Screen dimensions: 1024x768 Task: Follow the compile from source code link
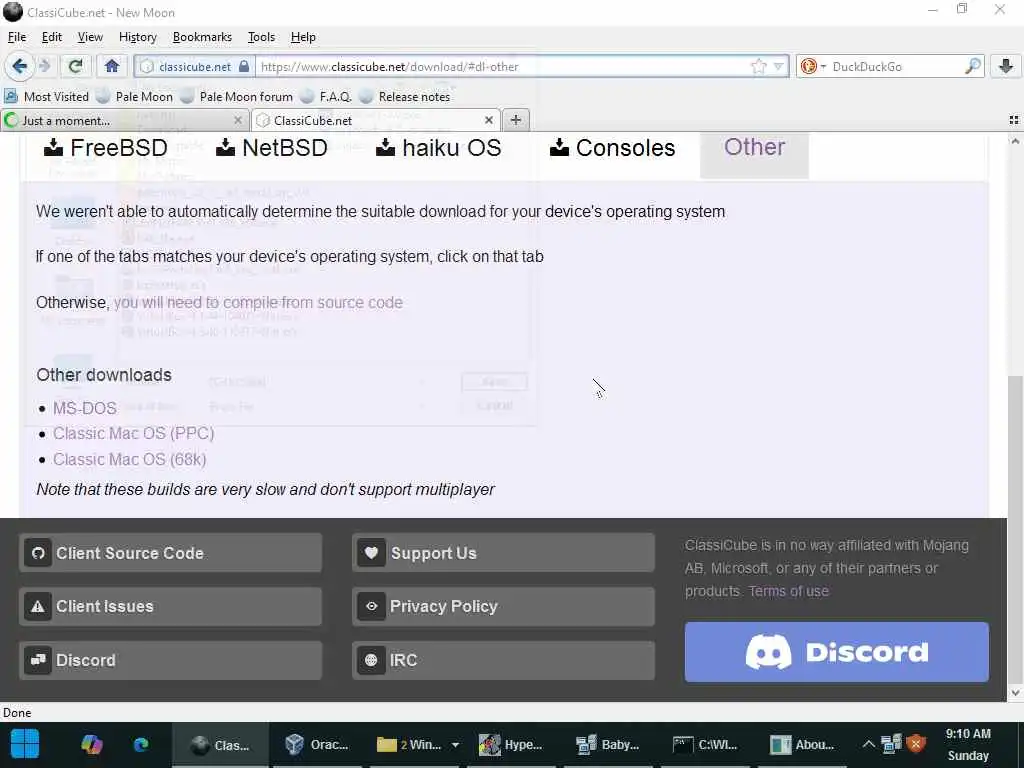258,302
